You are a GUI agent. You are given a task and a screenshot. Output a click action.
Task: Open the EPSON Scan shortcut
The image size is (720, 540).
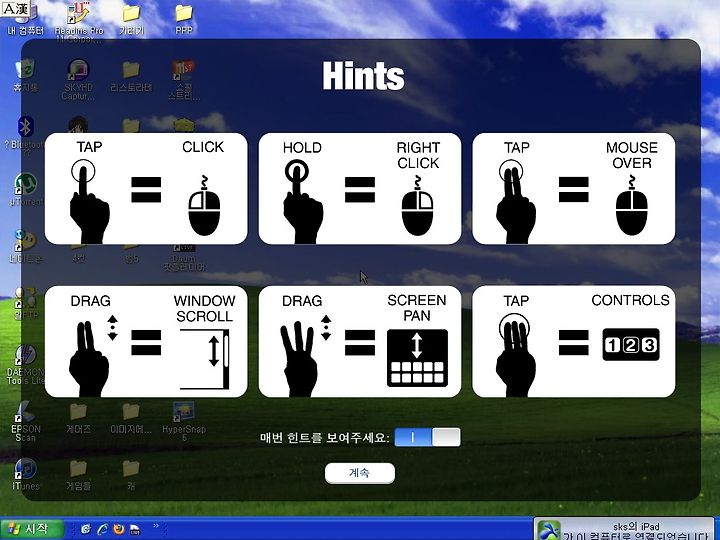coord(26,421)
